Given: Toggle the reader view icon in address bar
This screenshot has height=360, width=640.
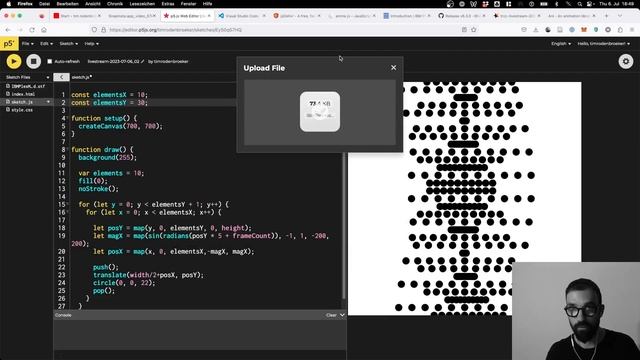Looking at the screenshot, I should click(x=464, y=30).
